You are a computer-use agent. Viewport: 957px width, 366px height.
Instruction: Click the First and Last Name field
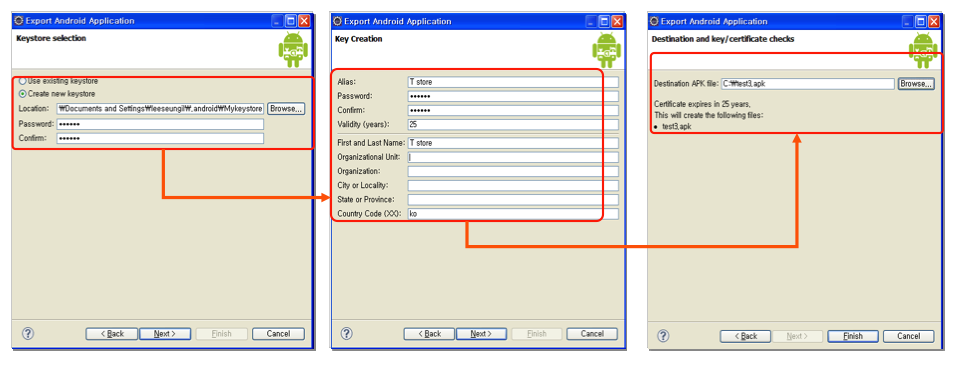513,143
